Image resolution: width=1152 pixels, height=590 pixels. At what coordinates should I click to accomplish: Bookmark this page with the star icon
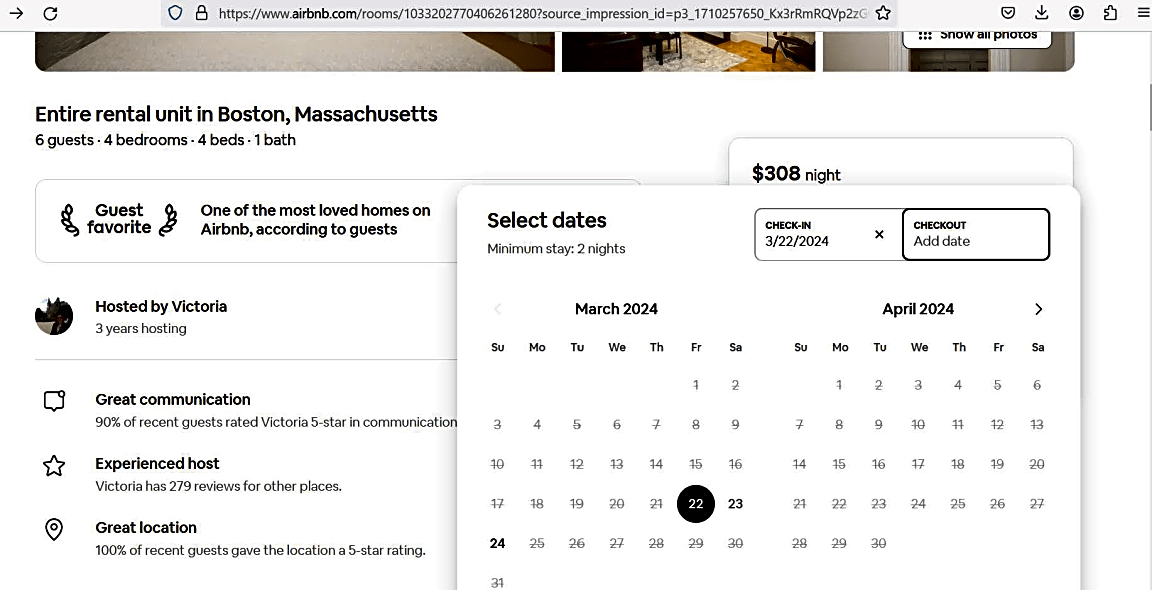pyautogui.click(x=883, y=13)
